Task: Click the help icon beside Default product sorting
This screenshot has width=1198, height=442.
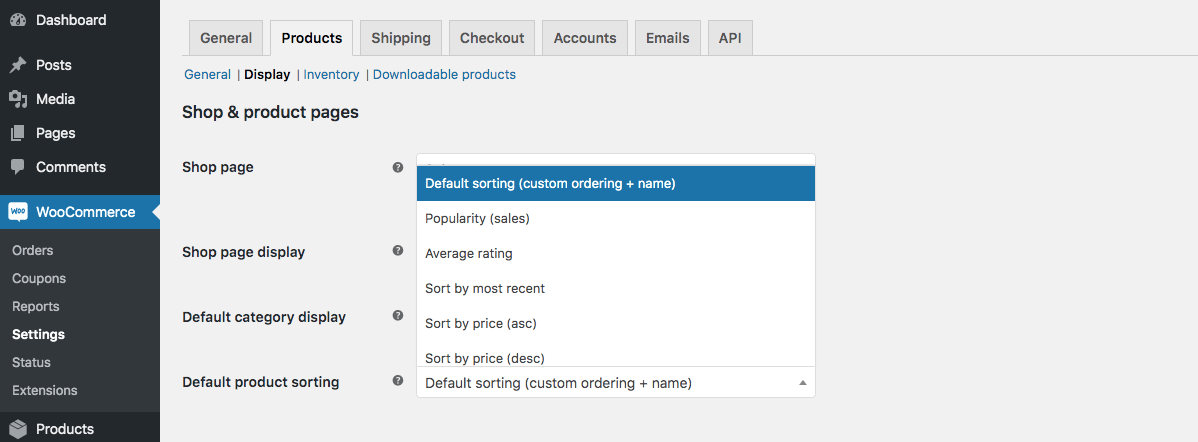Action: 397,380
